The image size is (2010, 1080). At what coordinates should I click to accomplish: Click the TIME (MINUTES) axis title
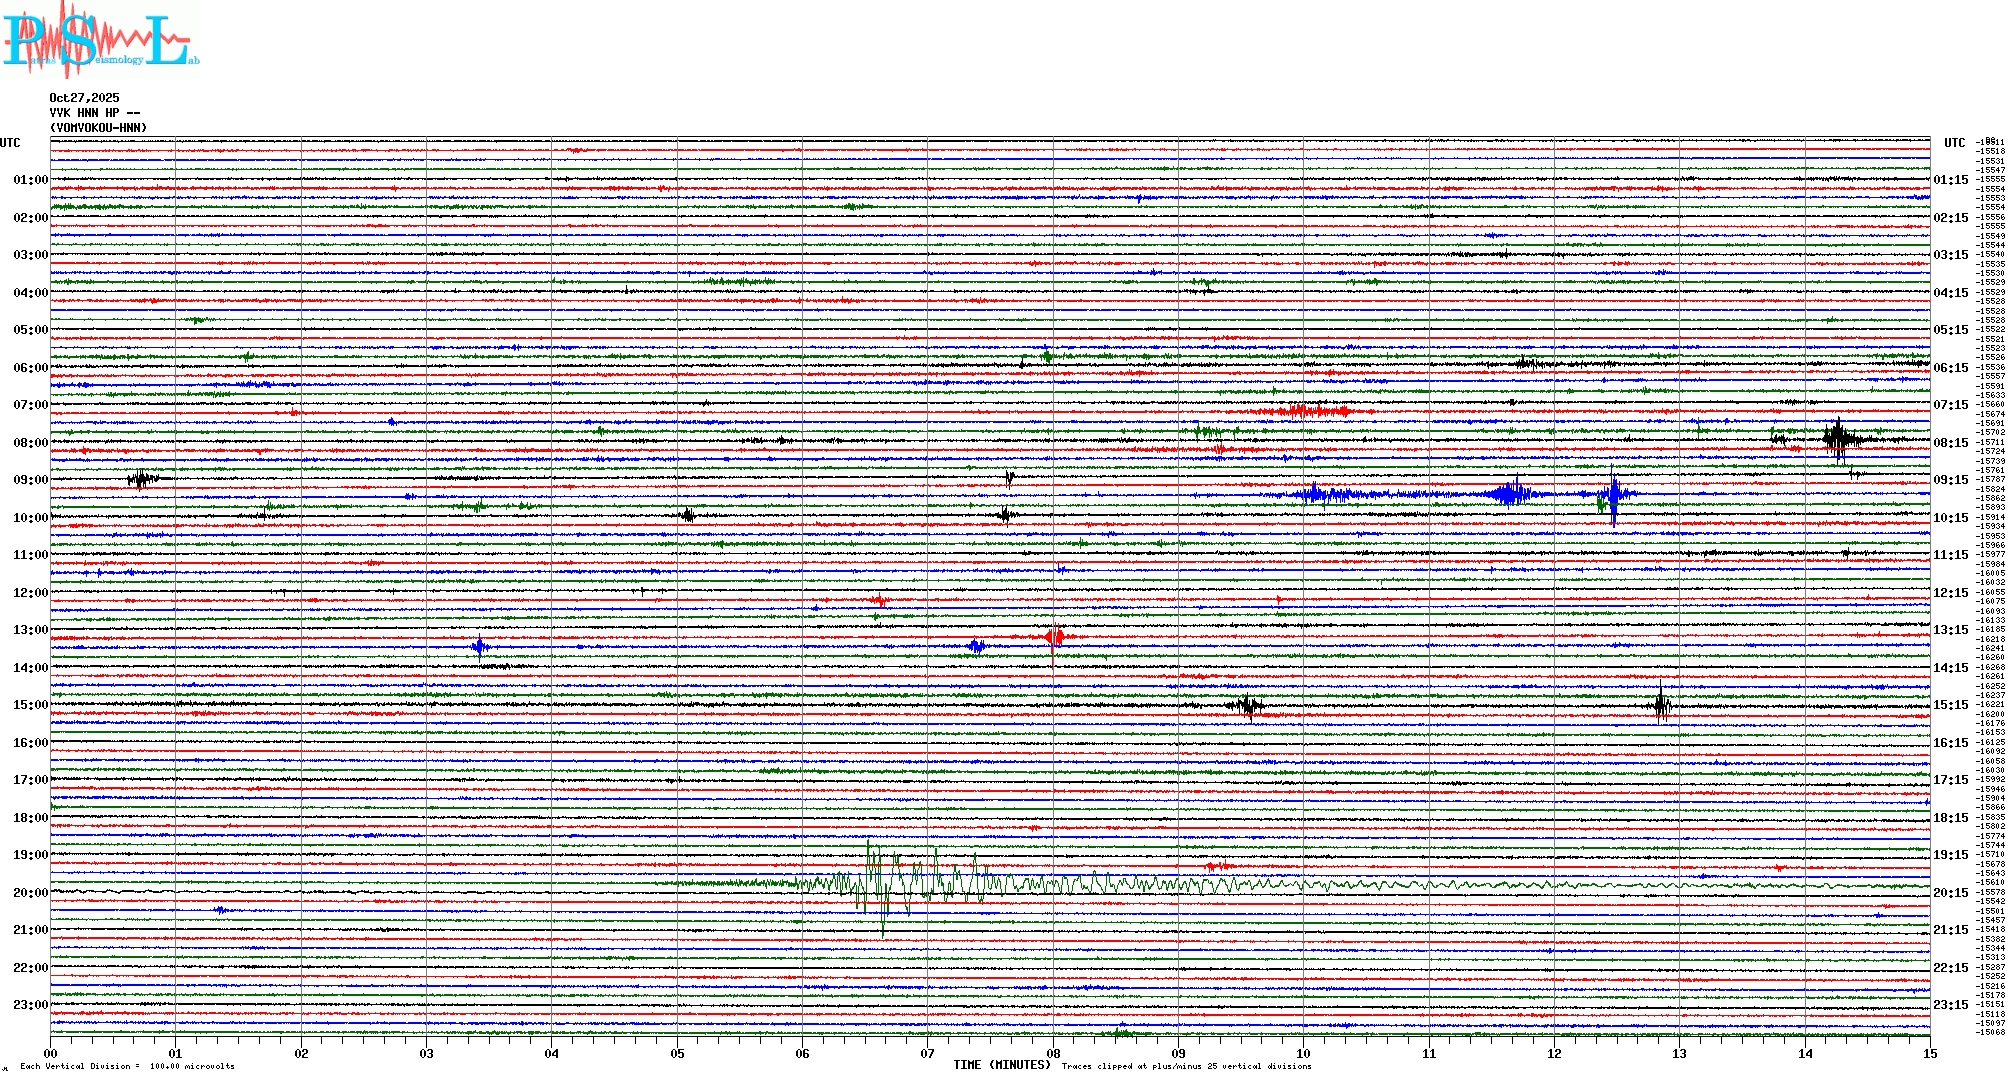1002,1065
